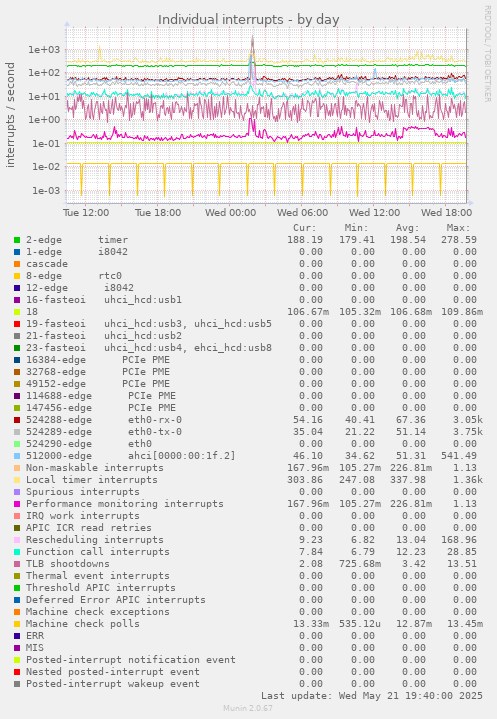The width and height of the screenshot is (497, 719).
Task: Click the cyan Function call interrupts swatch
Action: [x=17, y=552]
